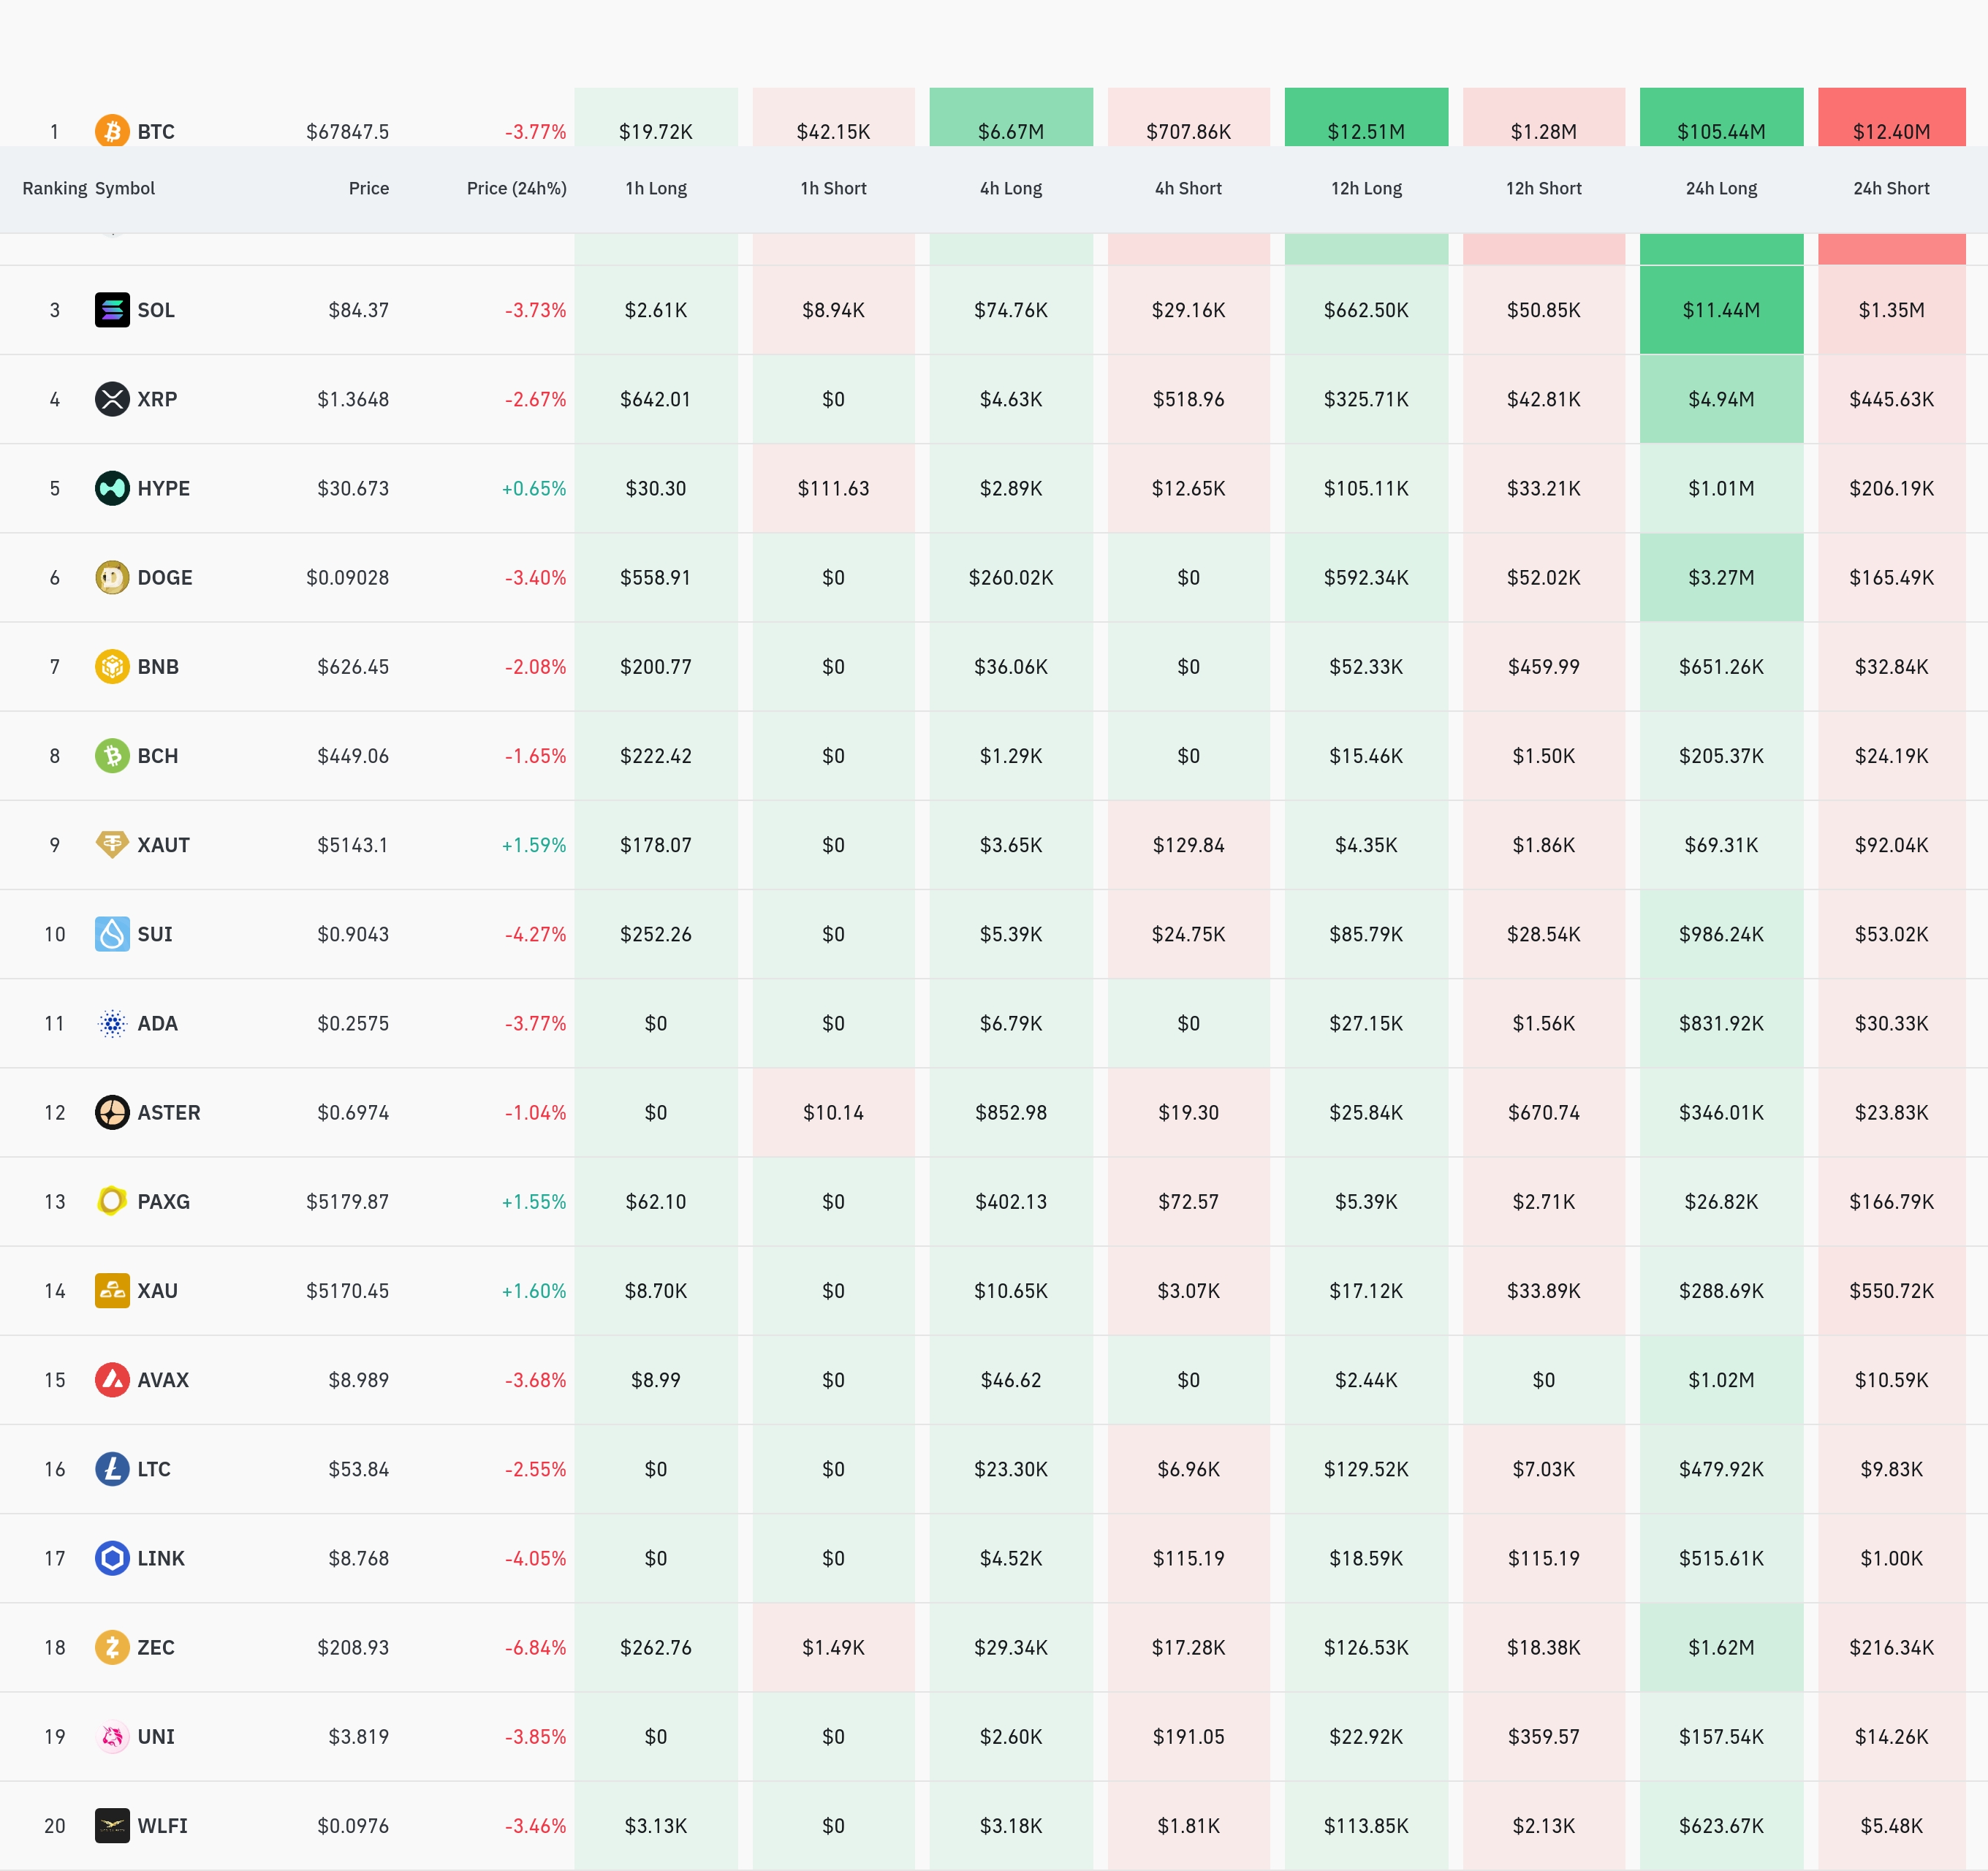Click the Uniswap UNI icon
This screenshot has height=1871, width=1988.
(112, 1737)
